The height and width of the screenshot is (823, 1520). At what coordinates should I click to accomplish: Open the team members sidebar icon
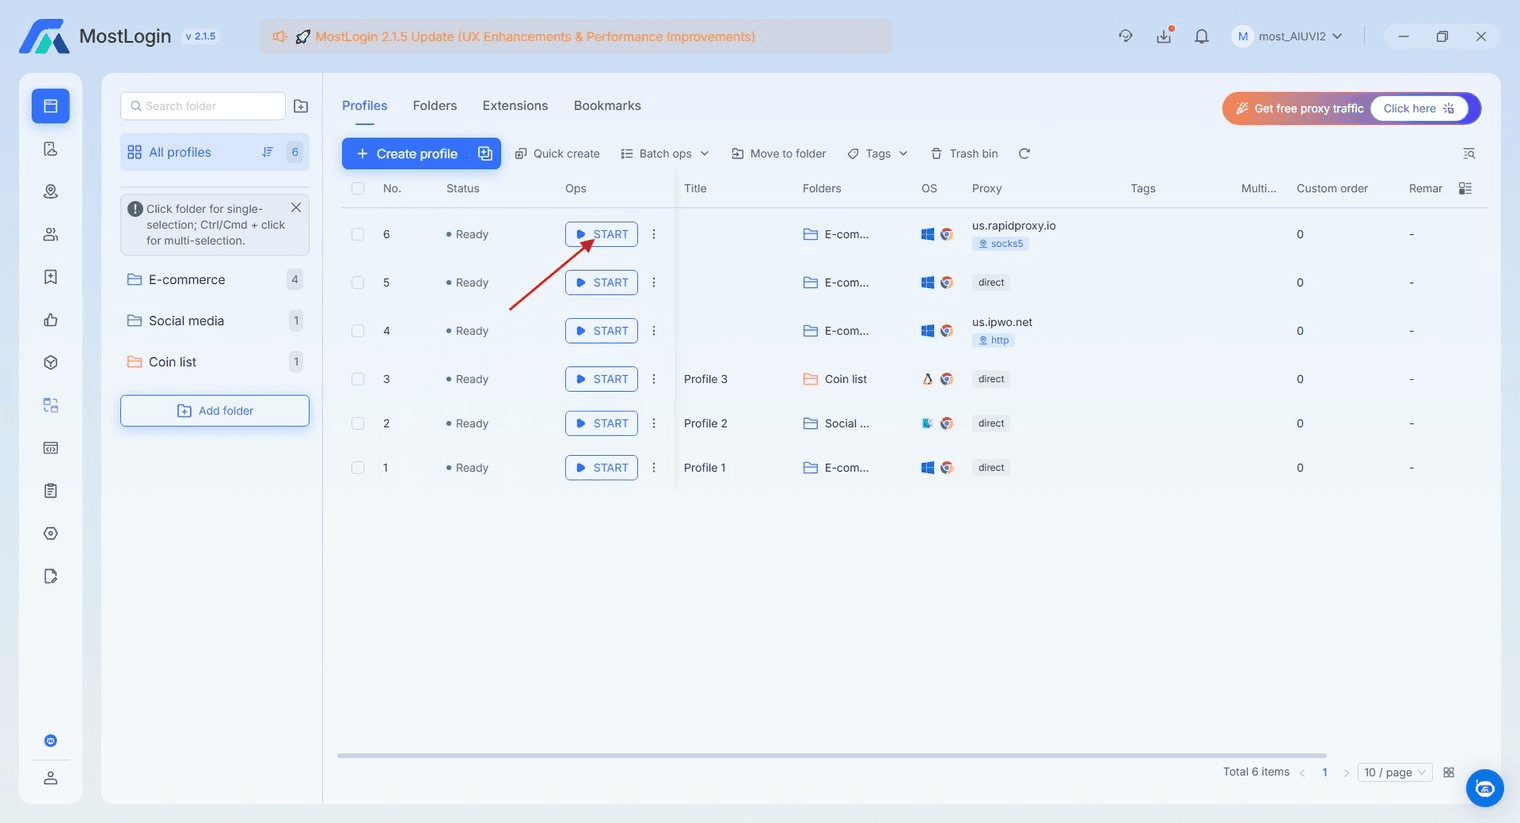pos(50,234)
